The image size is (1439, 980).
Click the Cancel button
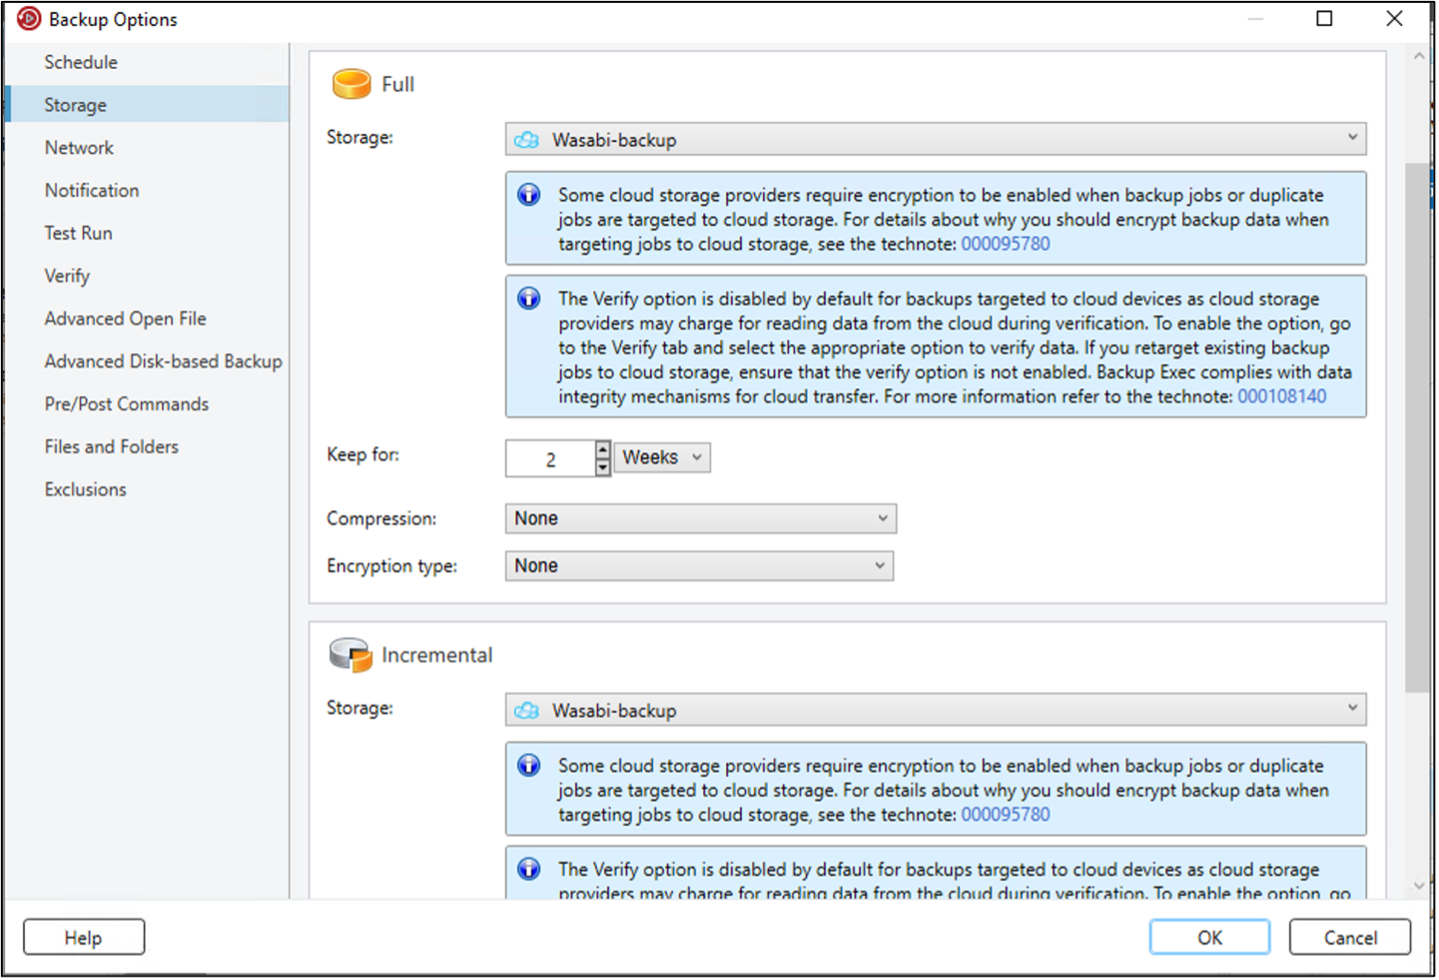click(1350, 937)
